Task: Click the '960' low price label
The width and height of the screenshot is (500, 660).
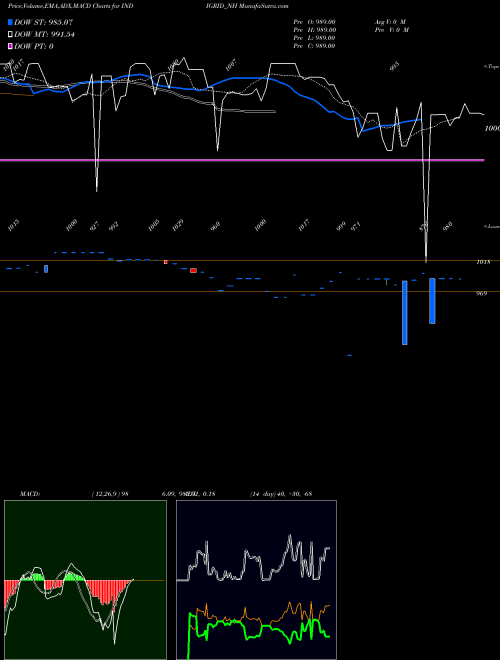Action: point(215,226)
